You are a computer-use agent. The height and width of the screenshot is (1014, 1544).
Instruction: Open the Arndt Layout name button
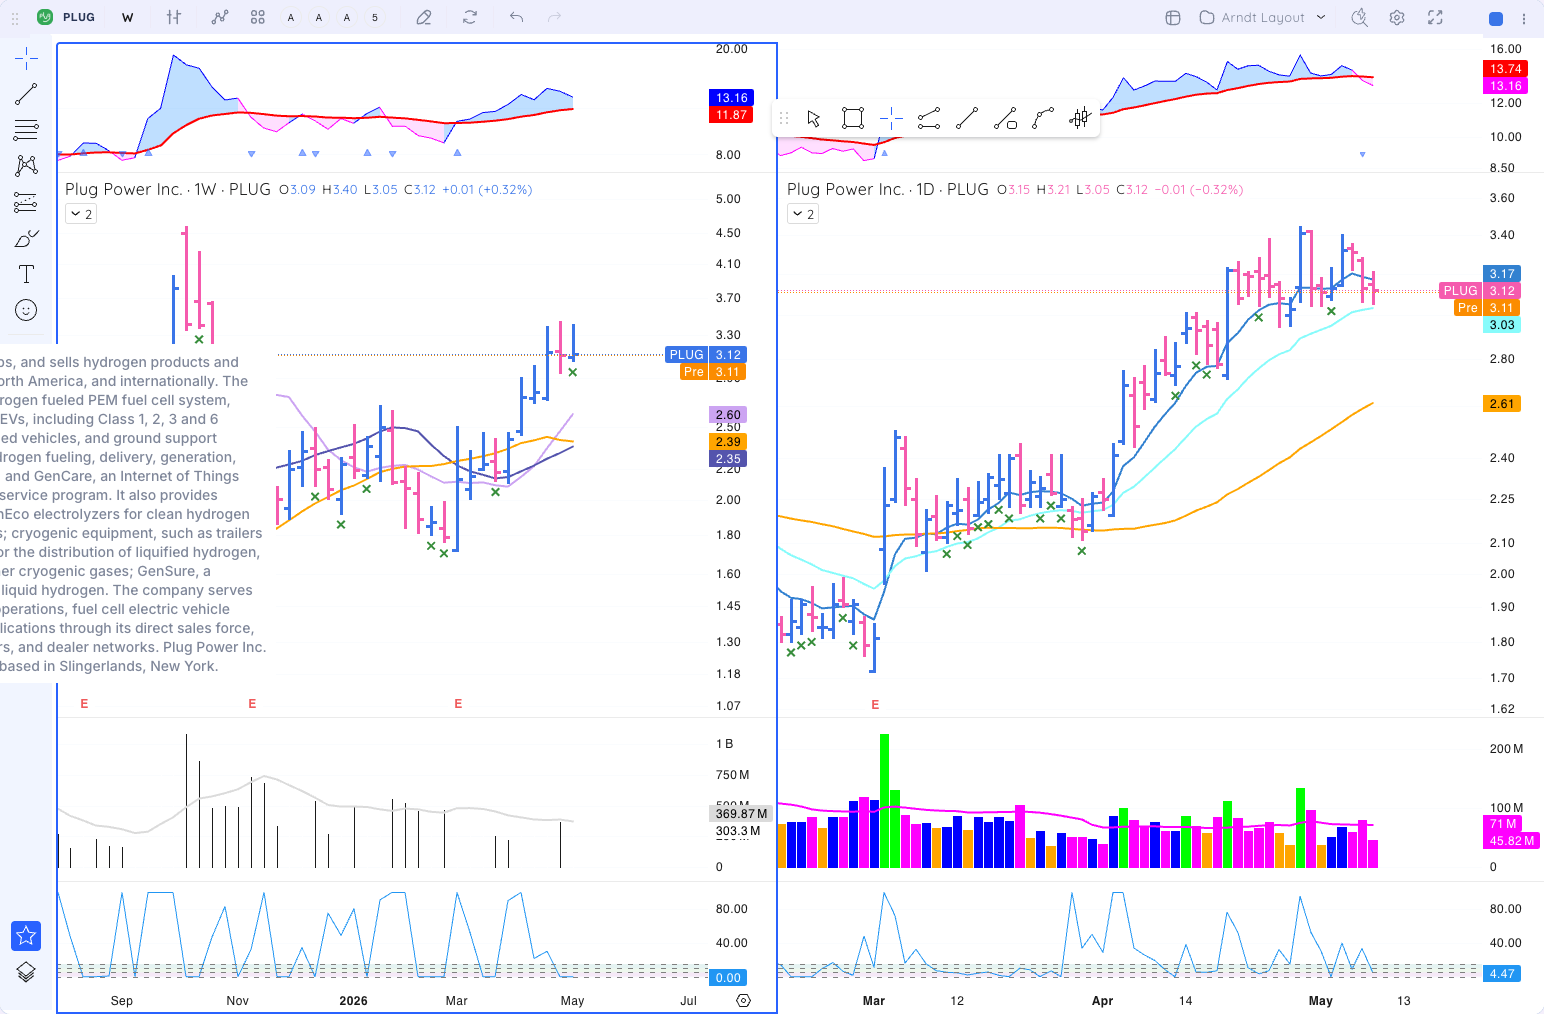coord(1252,17)
